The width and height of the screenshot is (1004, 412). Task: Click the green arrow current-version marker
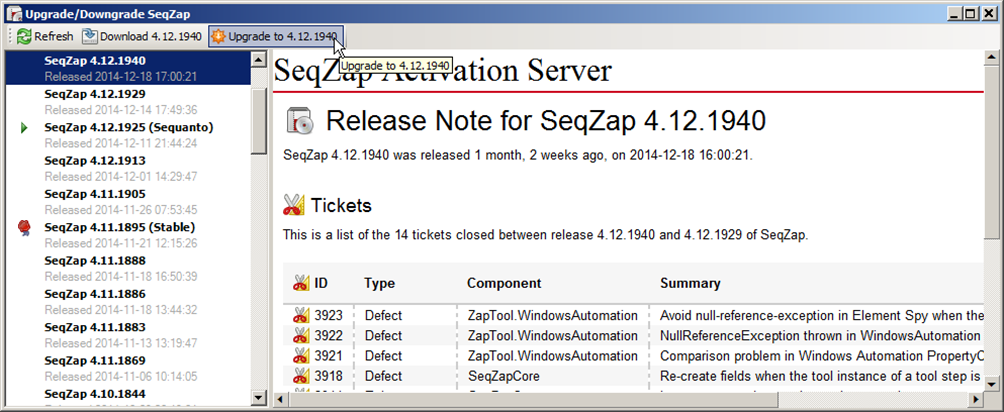[24, 128]
